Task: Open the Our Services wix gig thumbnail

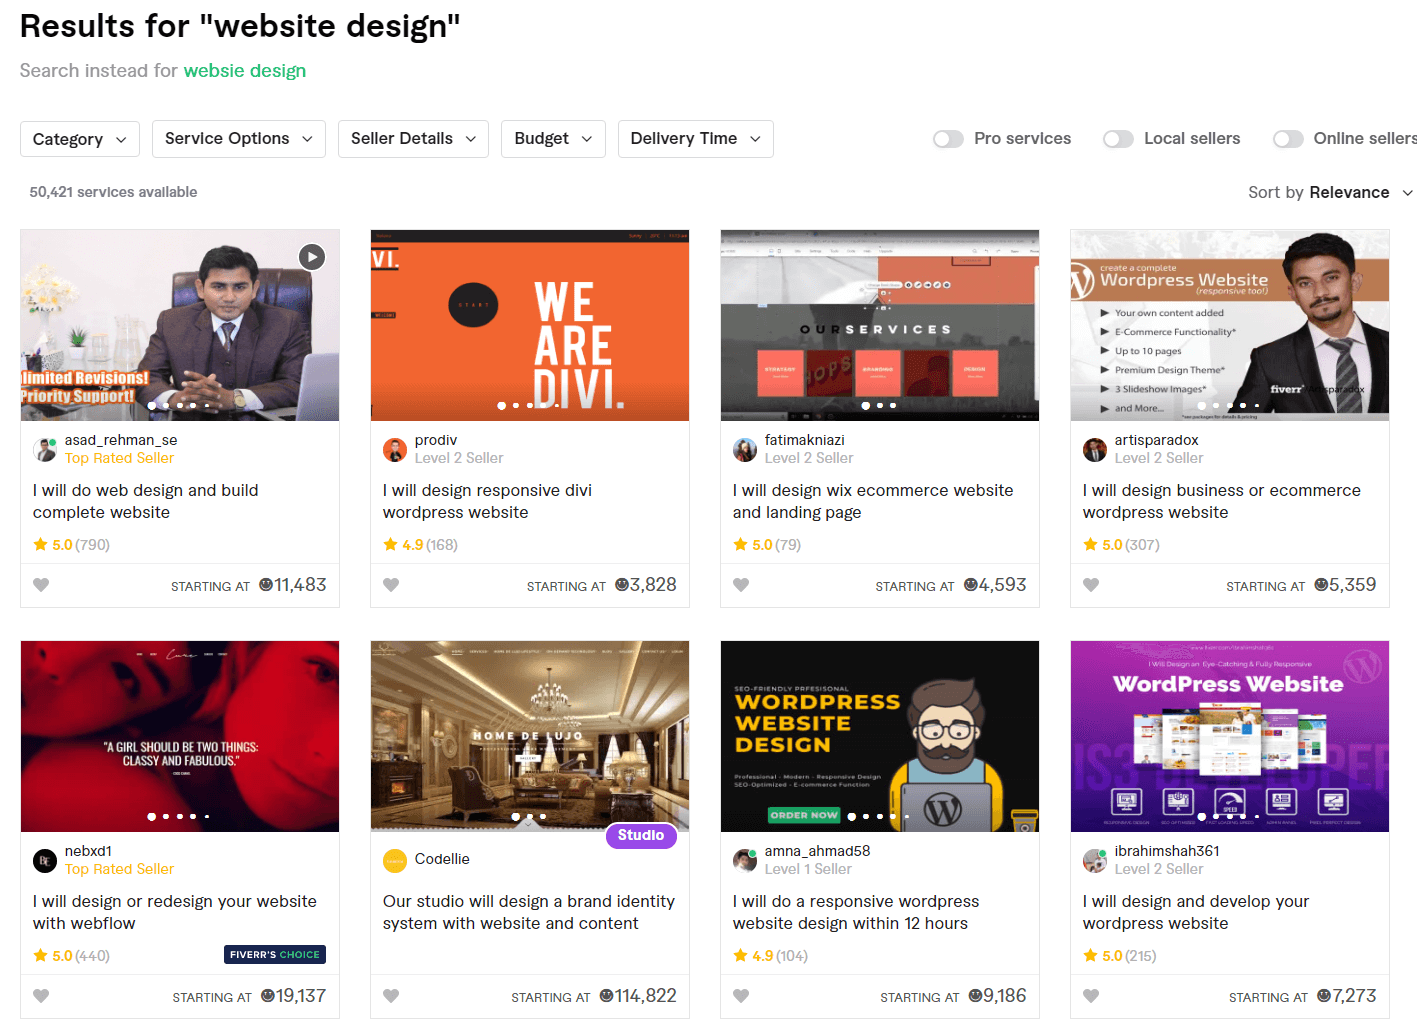Action: coord(880,325)
